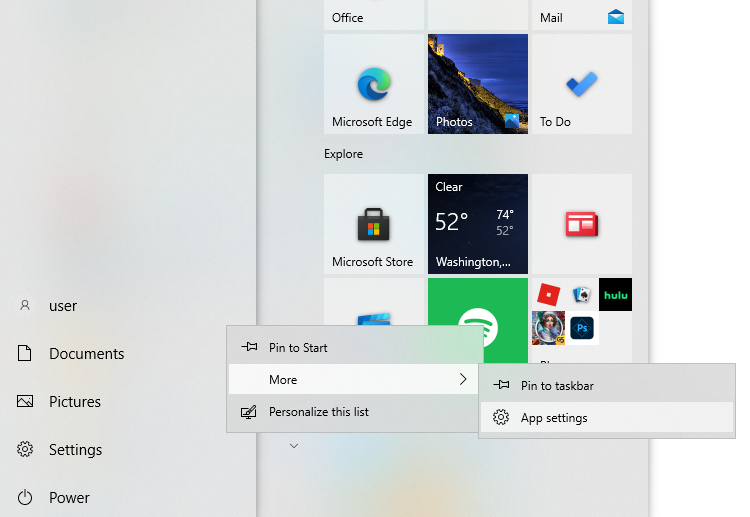Open the hulu icon
Image resolution: width=750 pixels, height=517 pixels.
click(x=616, y=295)
